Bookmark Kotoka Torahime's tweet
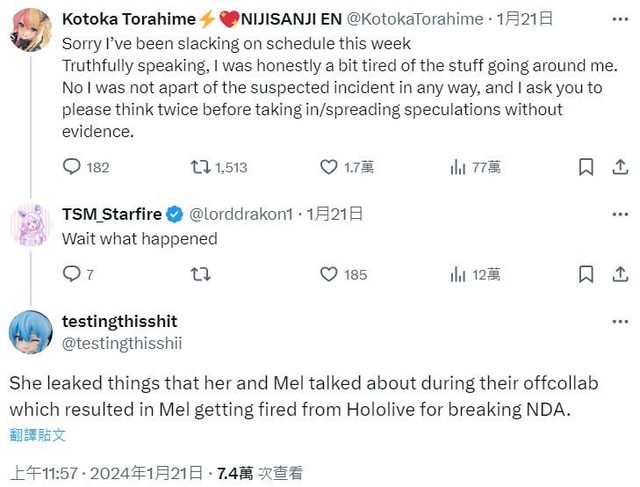Screen dimensions: 640x487 [586, 167]
